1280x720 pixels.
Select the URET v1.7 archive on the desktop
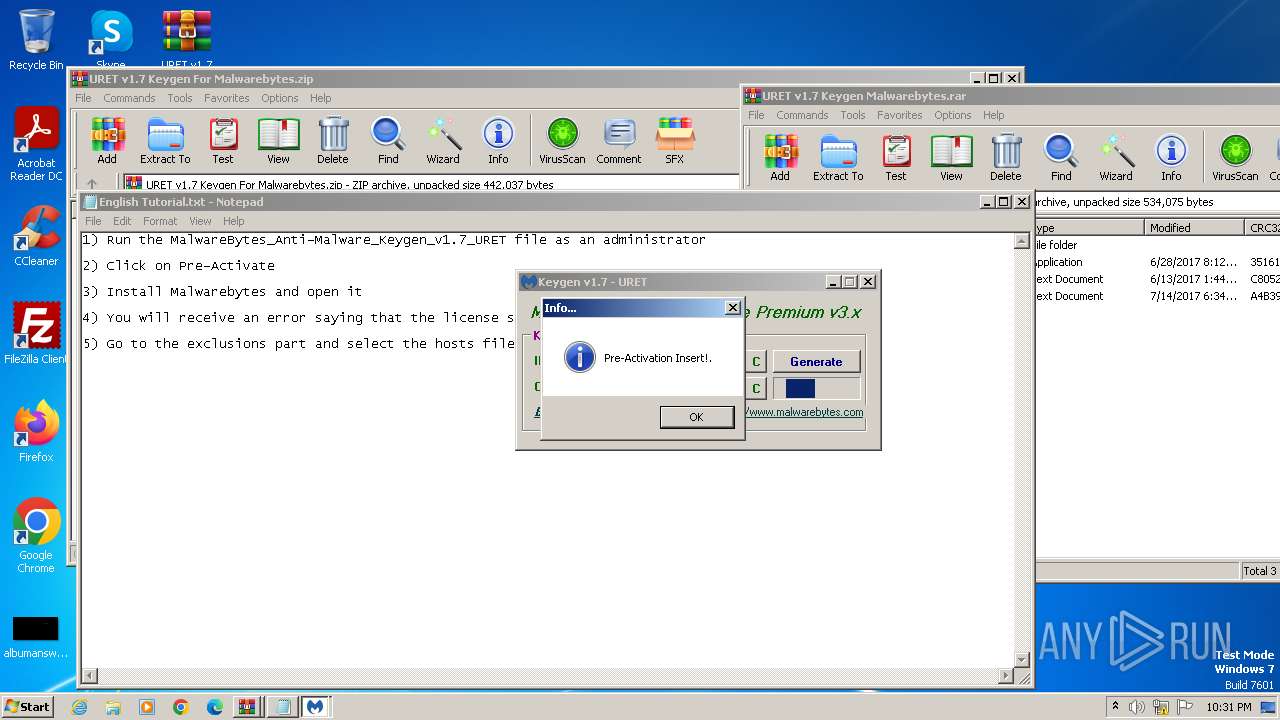(187, 40)
